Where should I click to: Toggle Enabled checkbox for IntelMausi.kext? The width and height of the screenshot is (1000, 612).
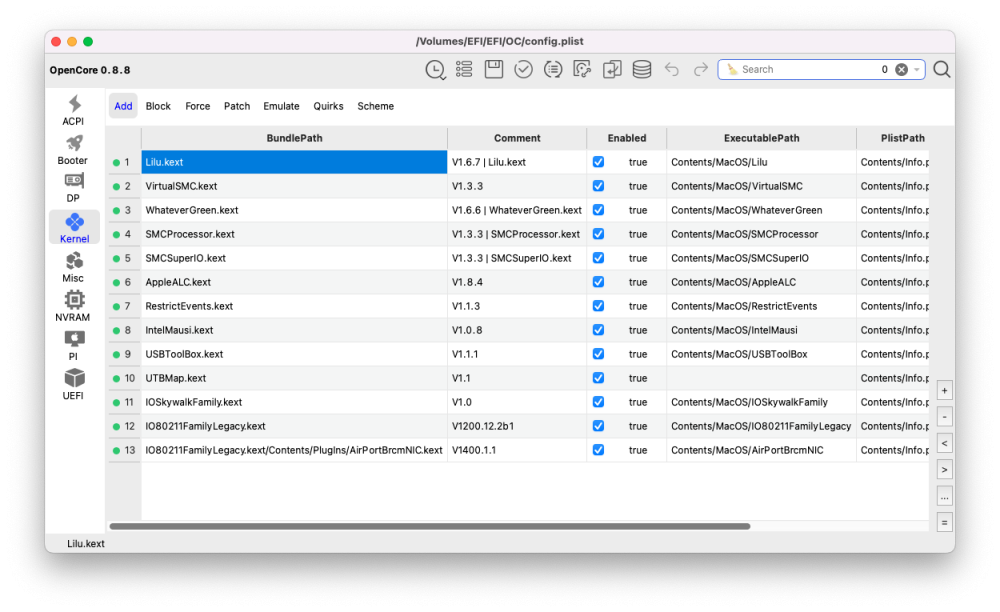coord(598,330)
